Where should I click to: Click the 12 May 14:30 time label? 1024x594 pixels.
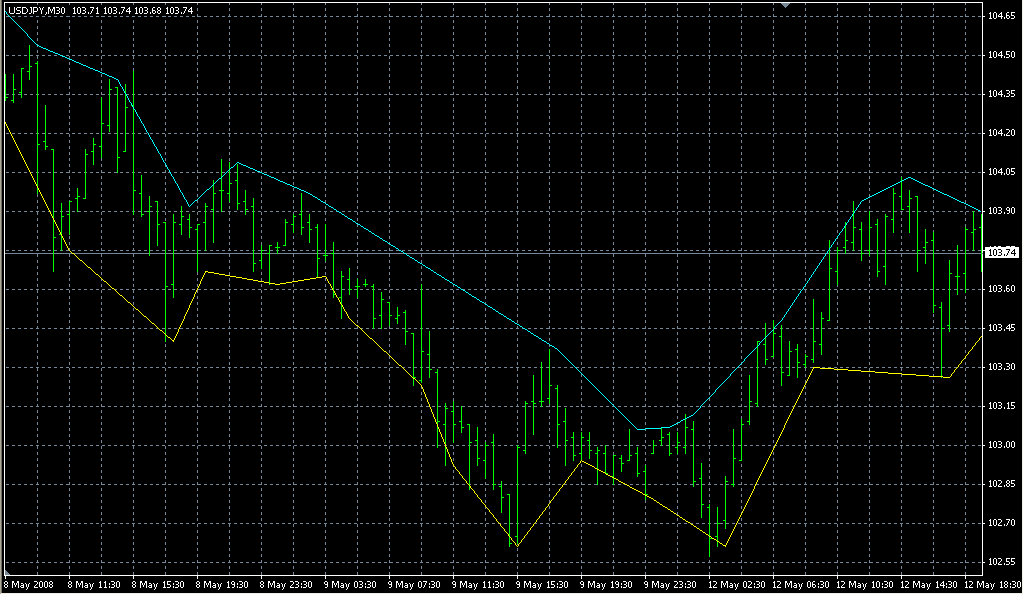(928, 583)
